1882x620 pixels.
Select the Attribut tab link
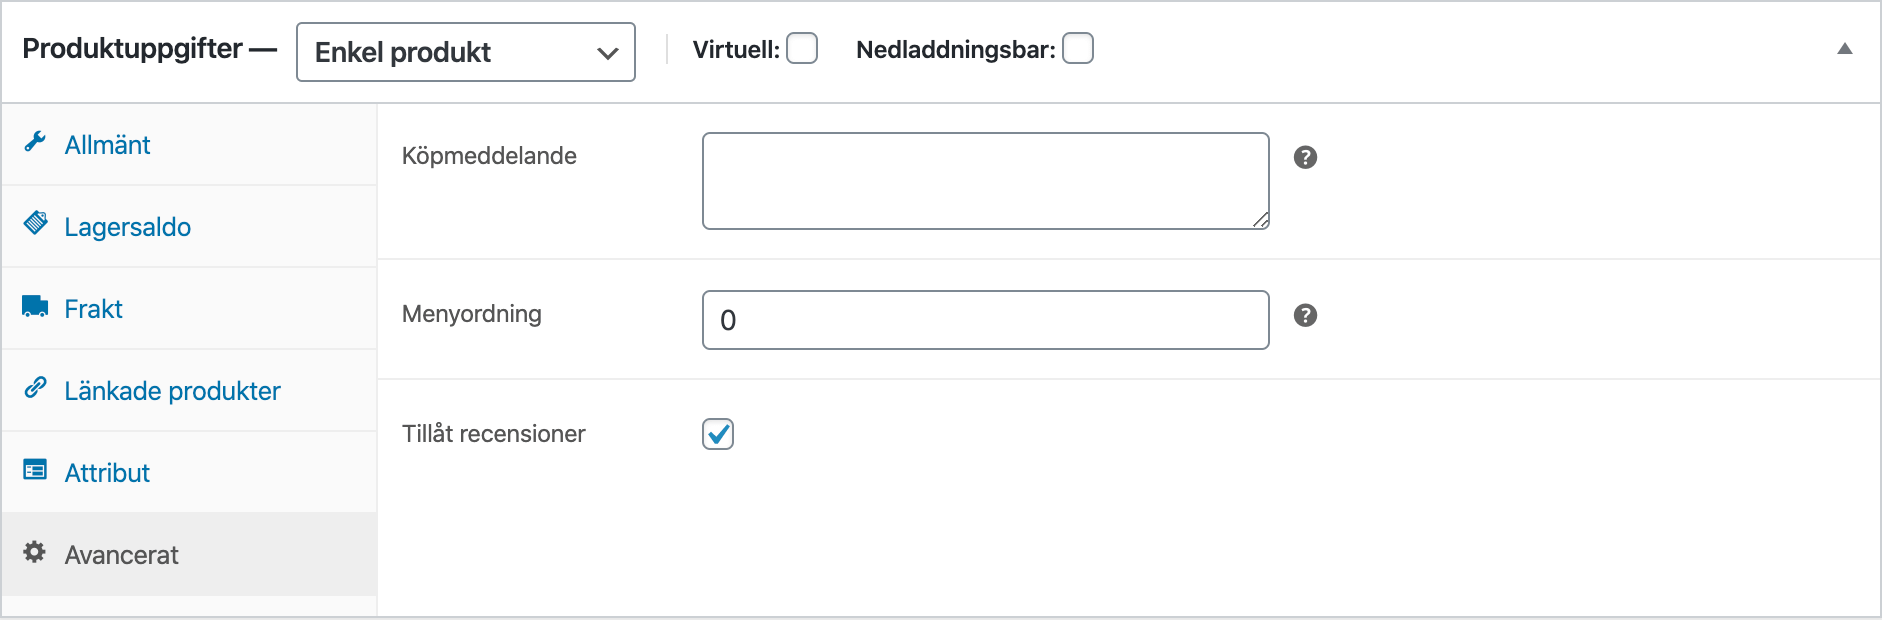[x=107, y=473]
